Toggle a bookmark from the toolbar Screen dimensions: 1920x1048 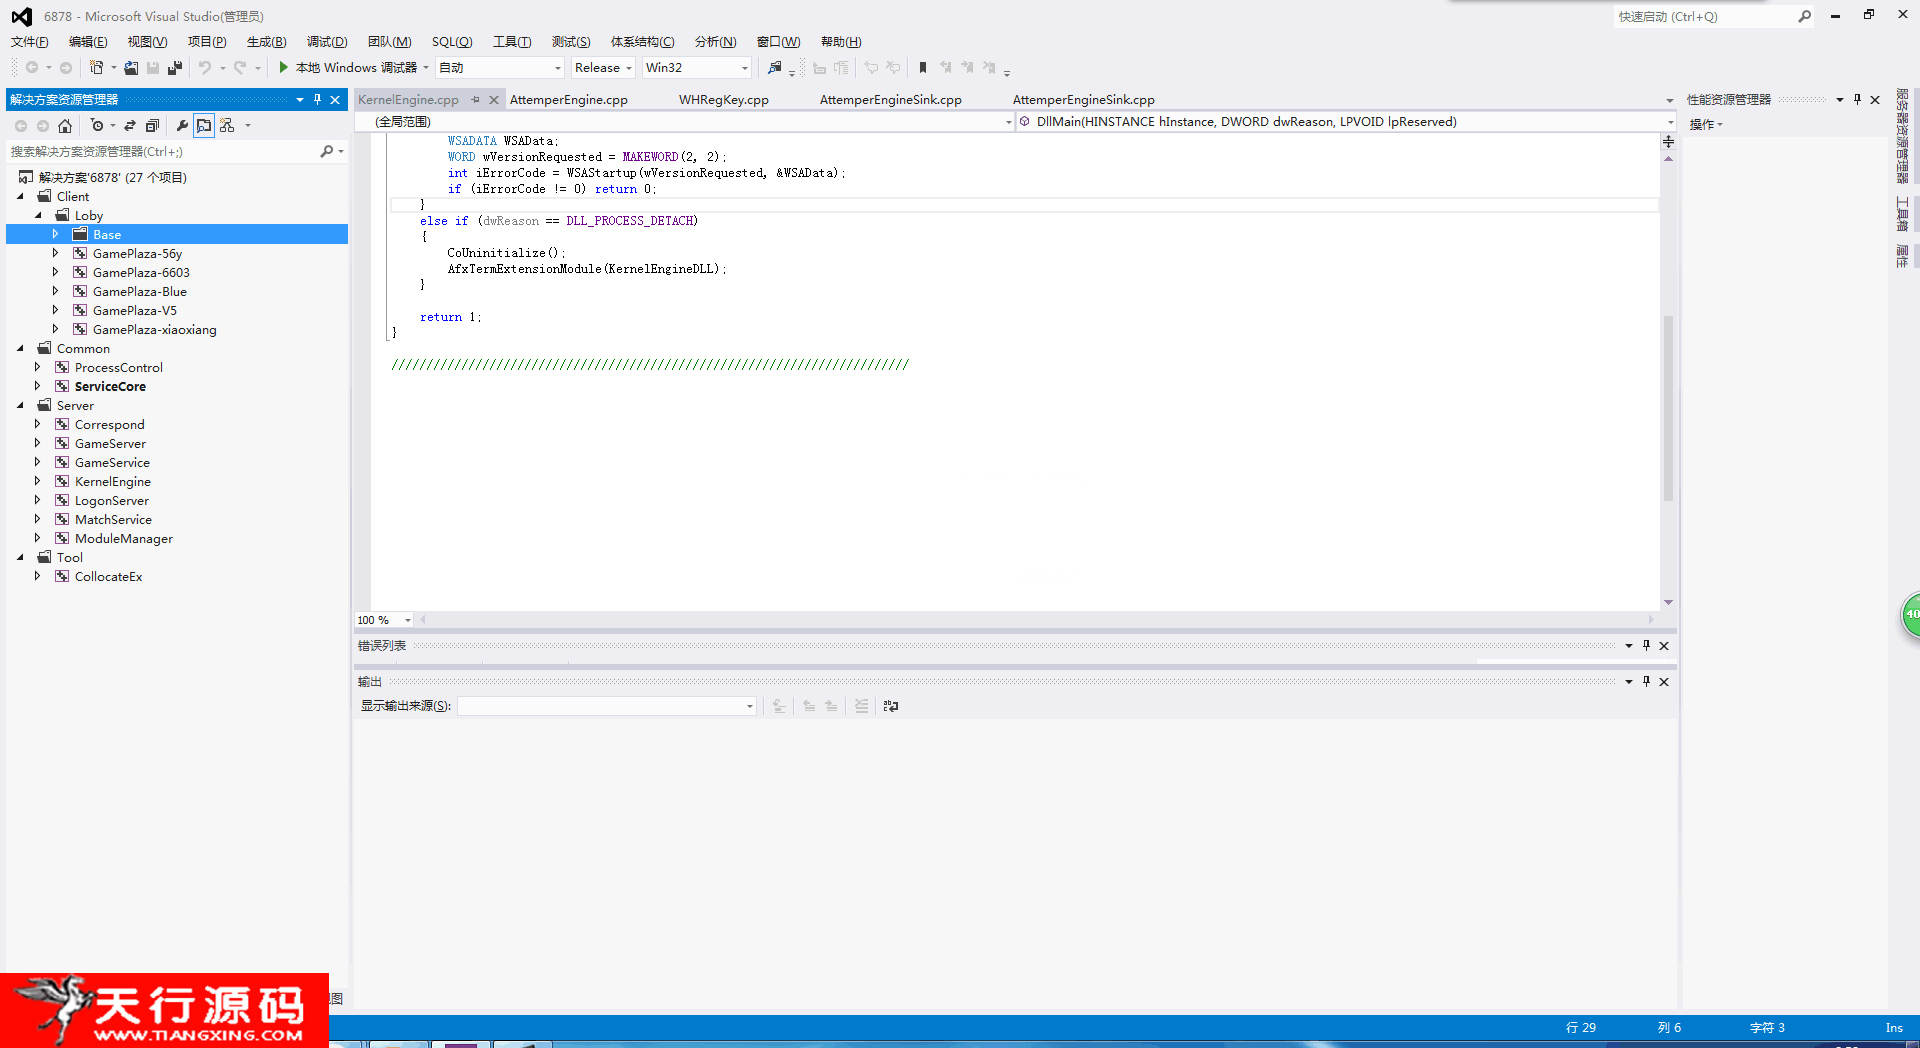923,67
